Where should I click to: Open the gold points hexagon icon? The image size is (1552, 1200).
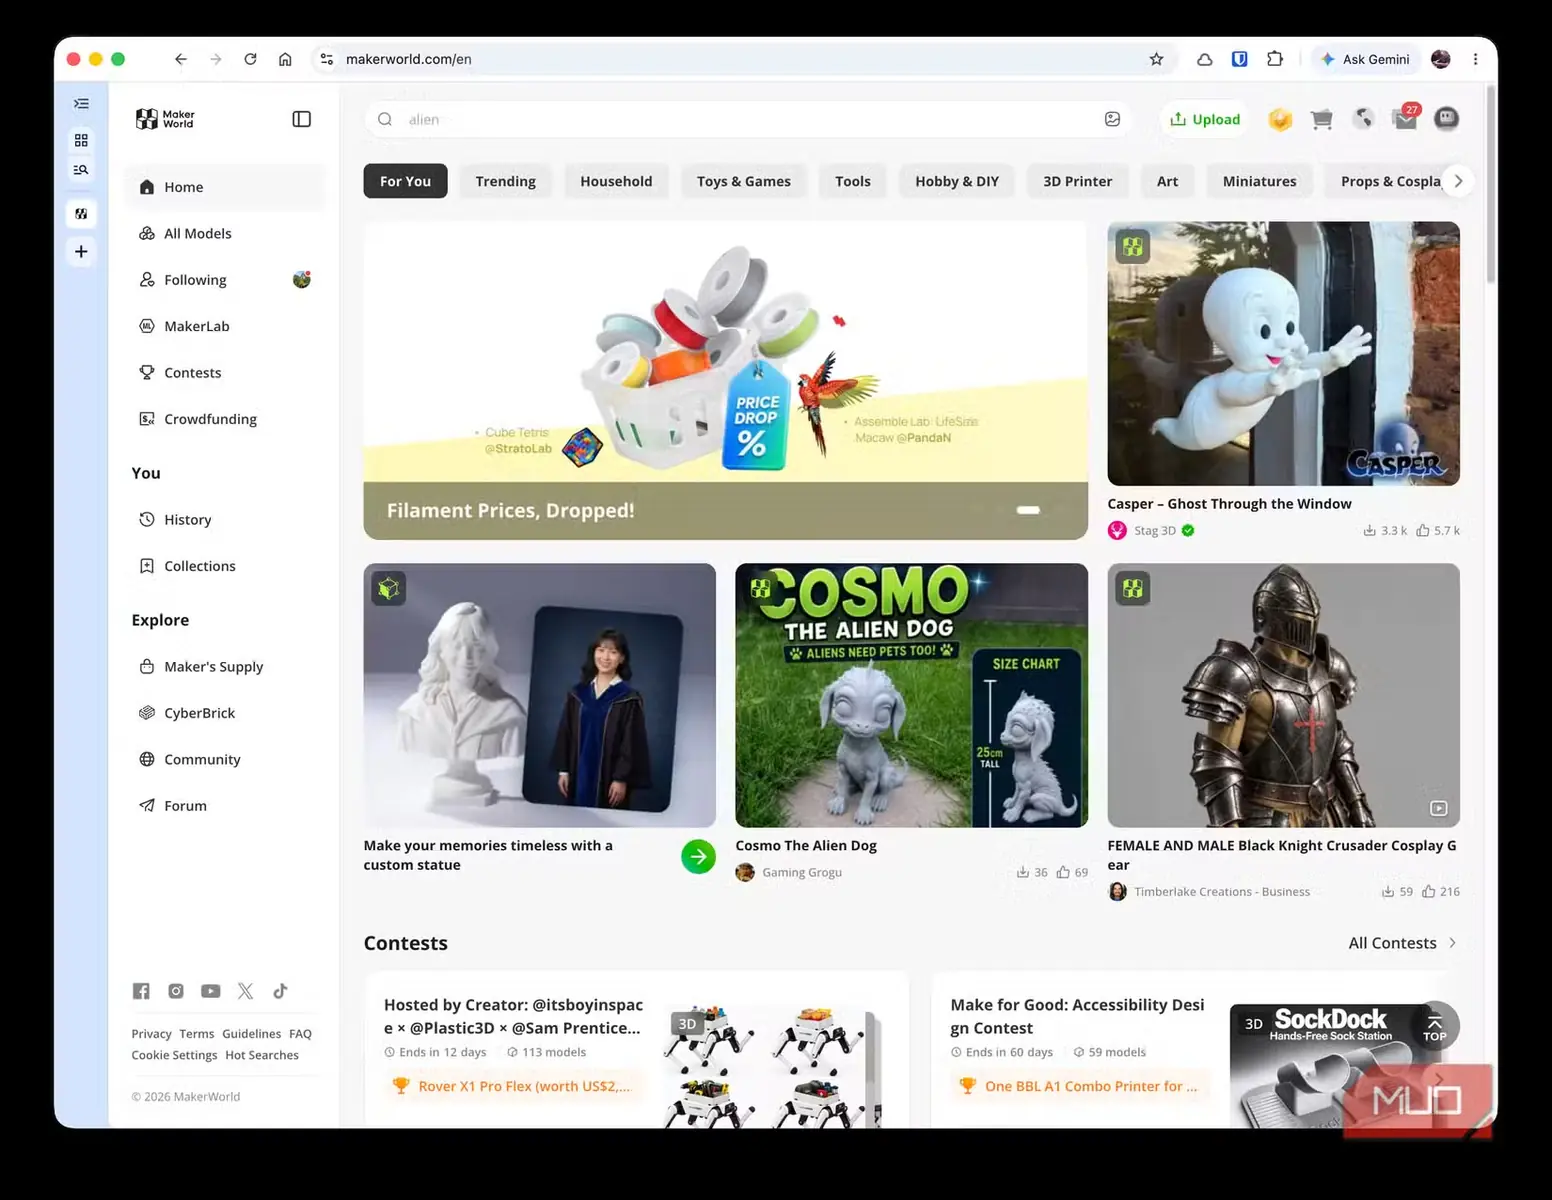pyautogui.click(x=1280, y=119)
